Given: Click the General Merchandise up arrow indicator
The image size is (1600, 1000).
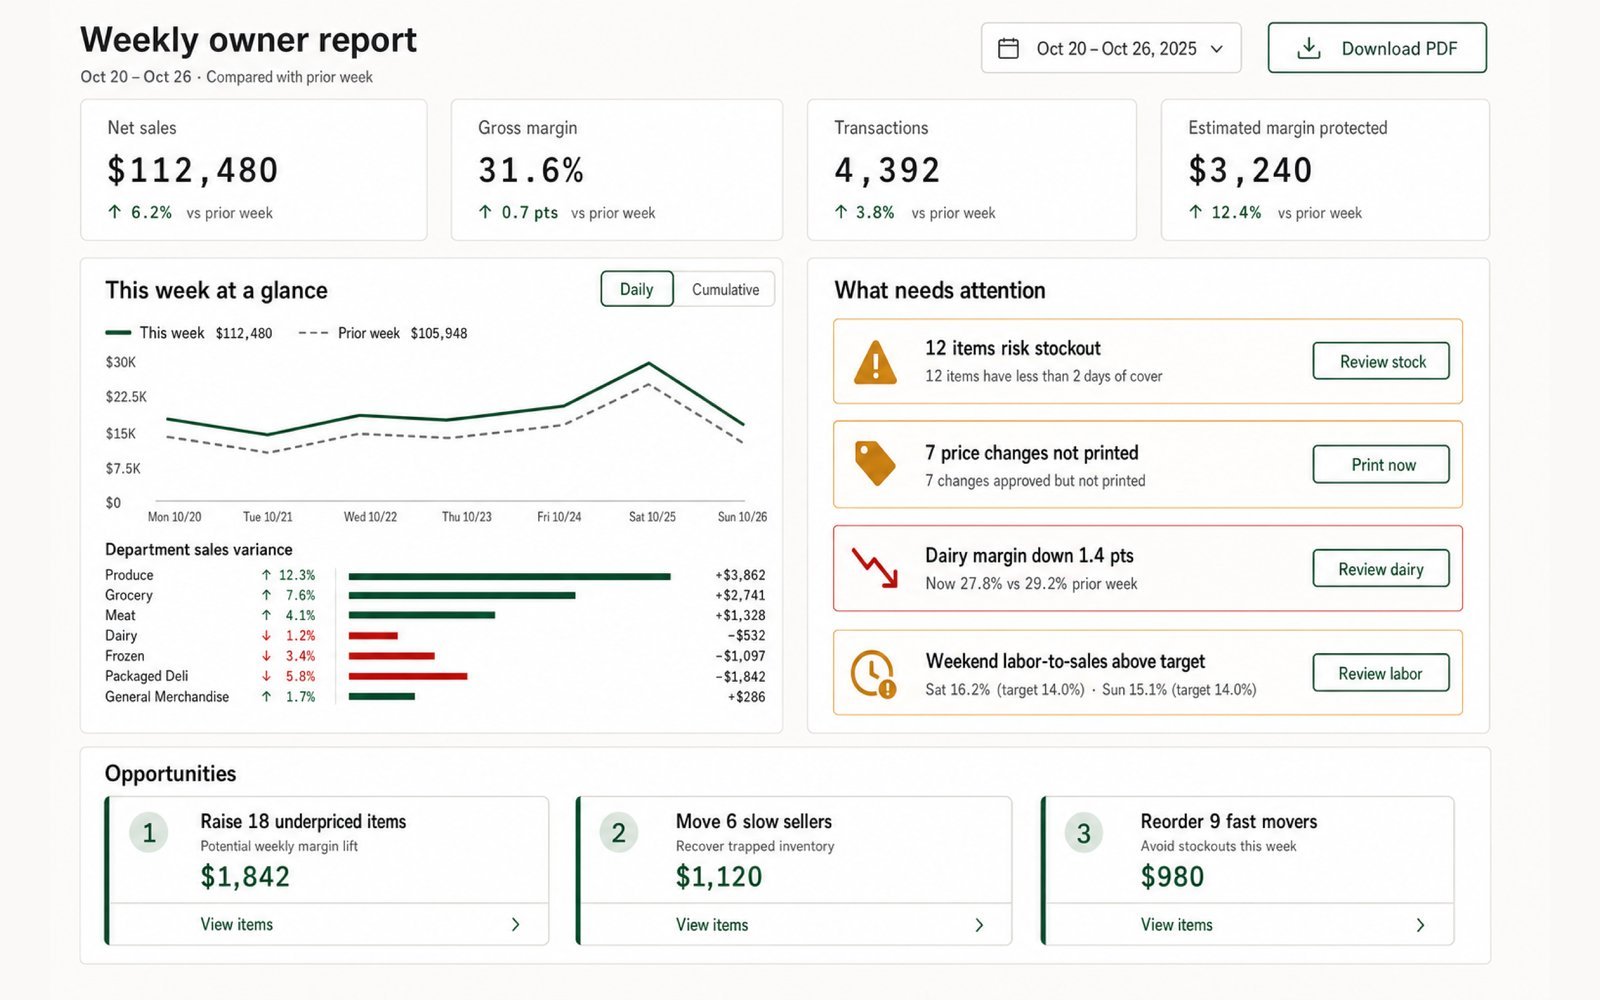Looking at the screenshot, I should pos(266,697).
